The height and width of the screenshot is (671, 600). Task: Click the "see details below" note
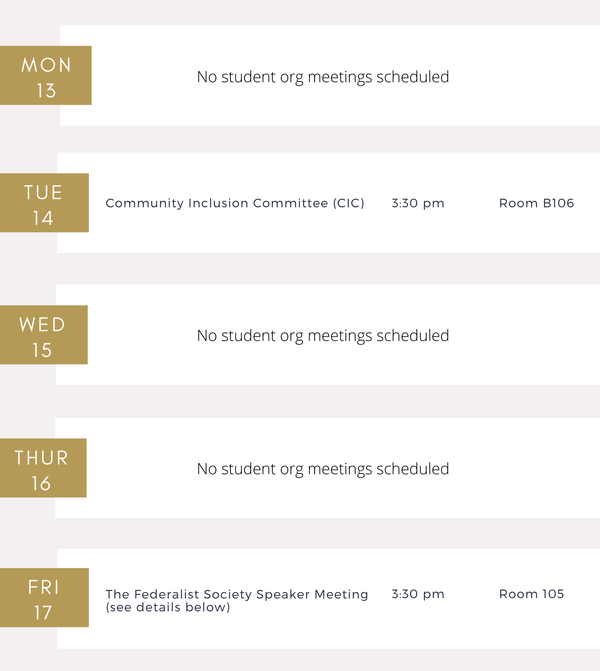[x=168, y=607]
